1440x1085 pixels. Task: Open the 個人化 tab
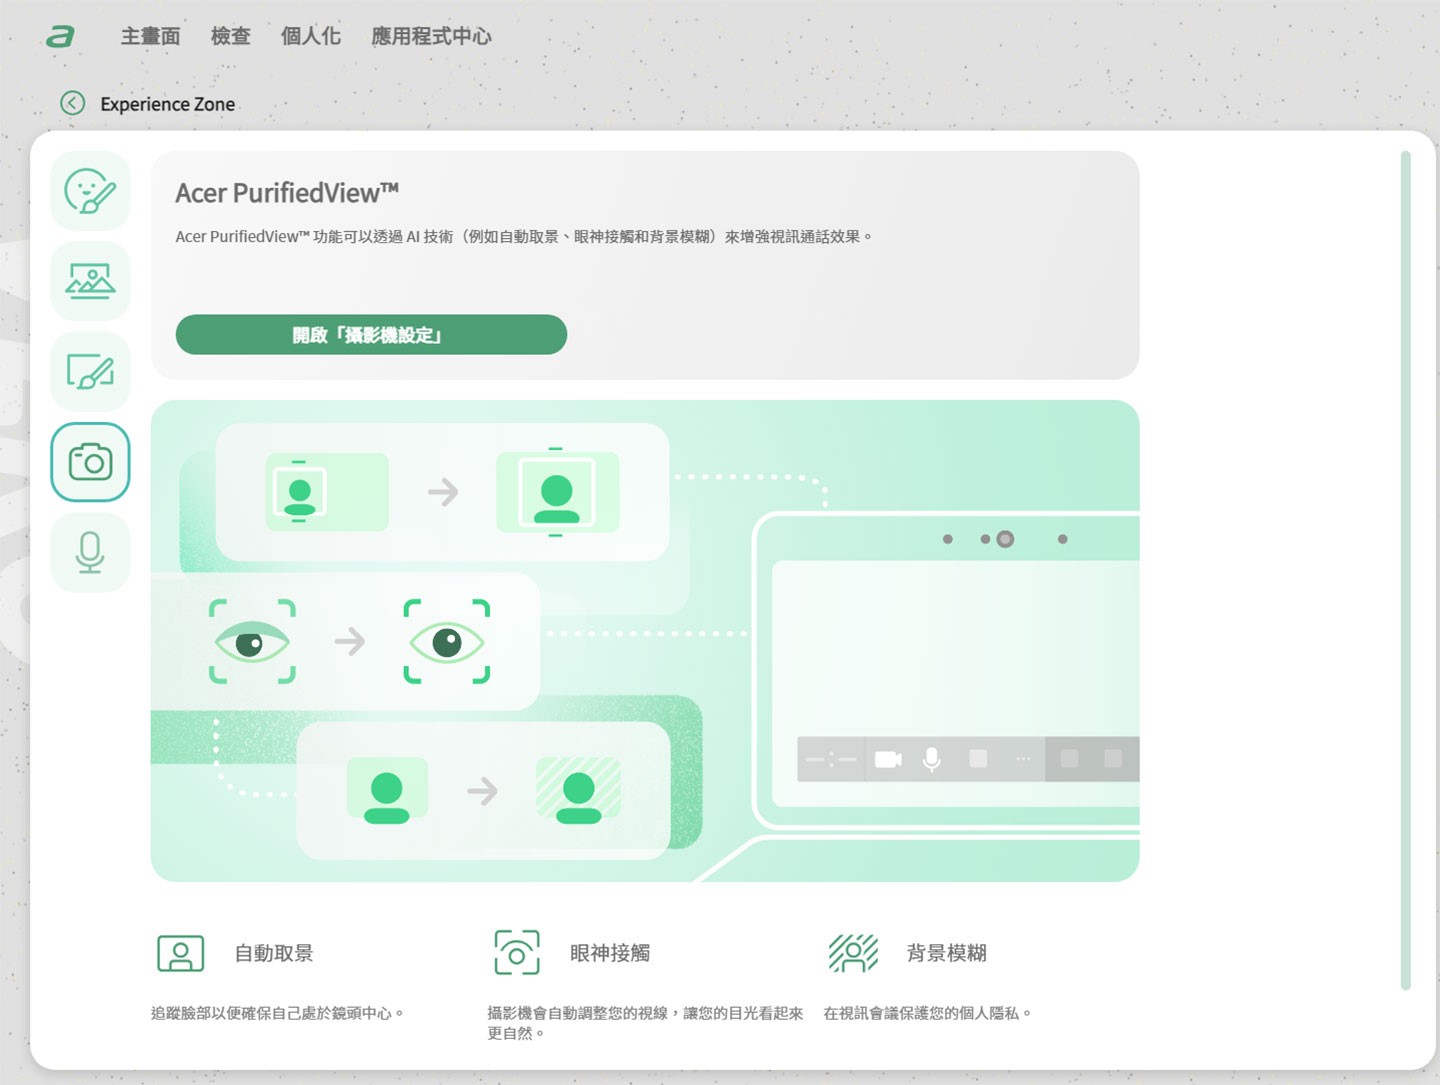click(310, 36)
